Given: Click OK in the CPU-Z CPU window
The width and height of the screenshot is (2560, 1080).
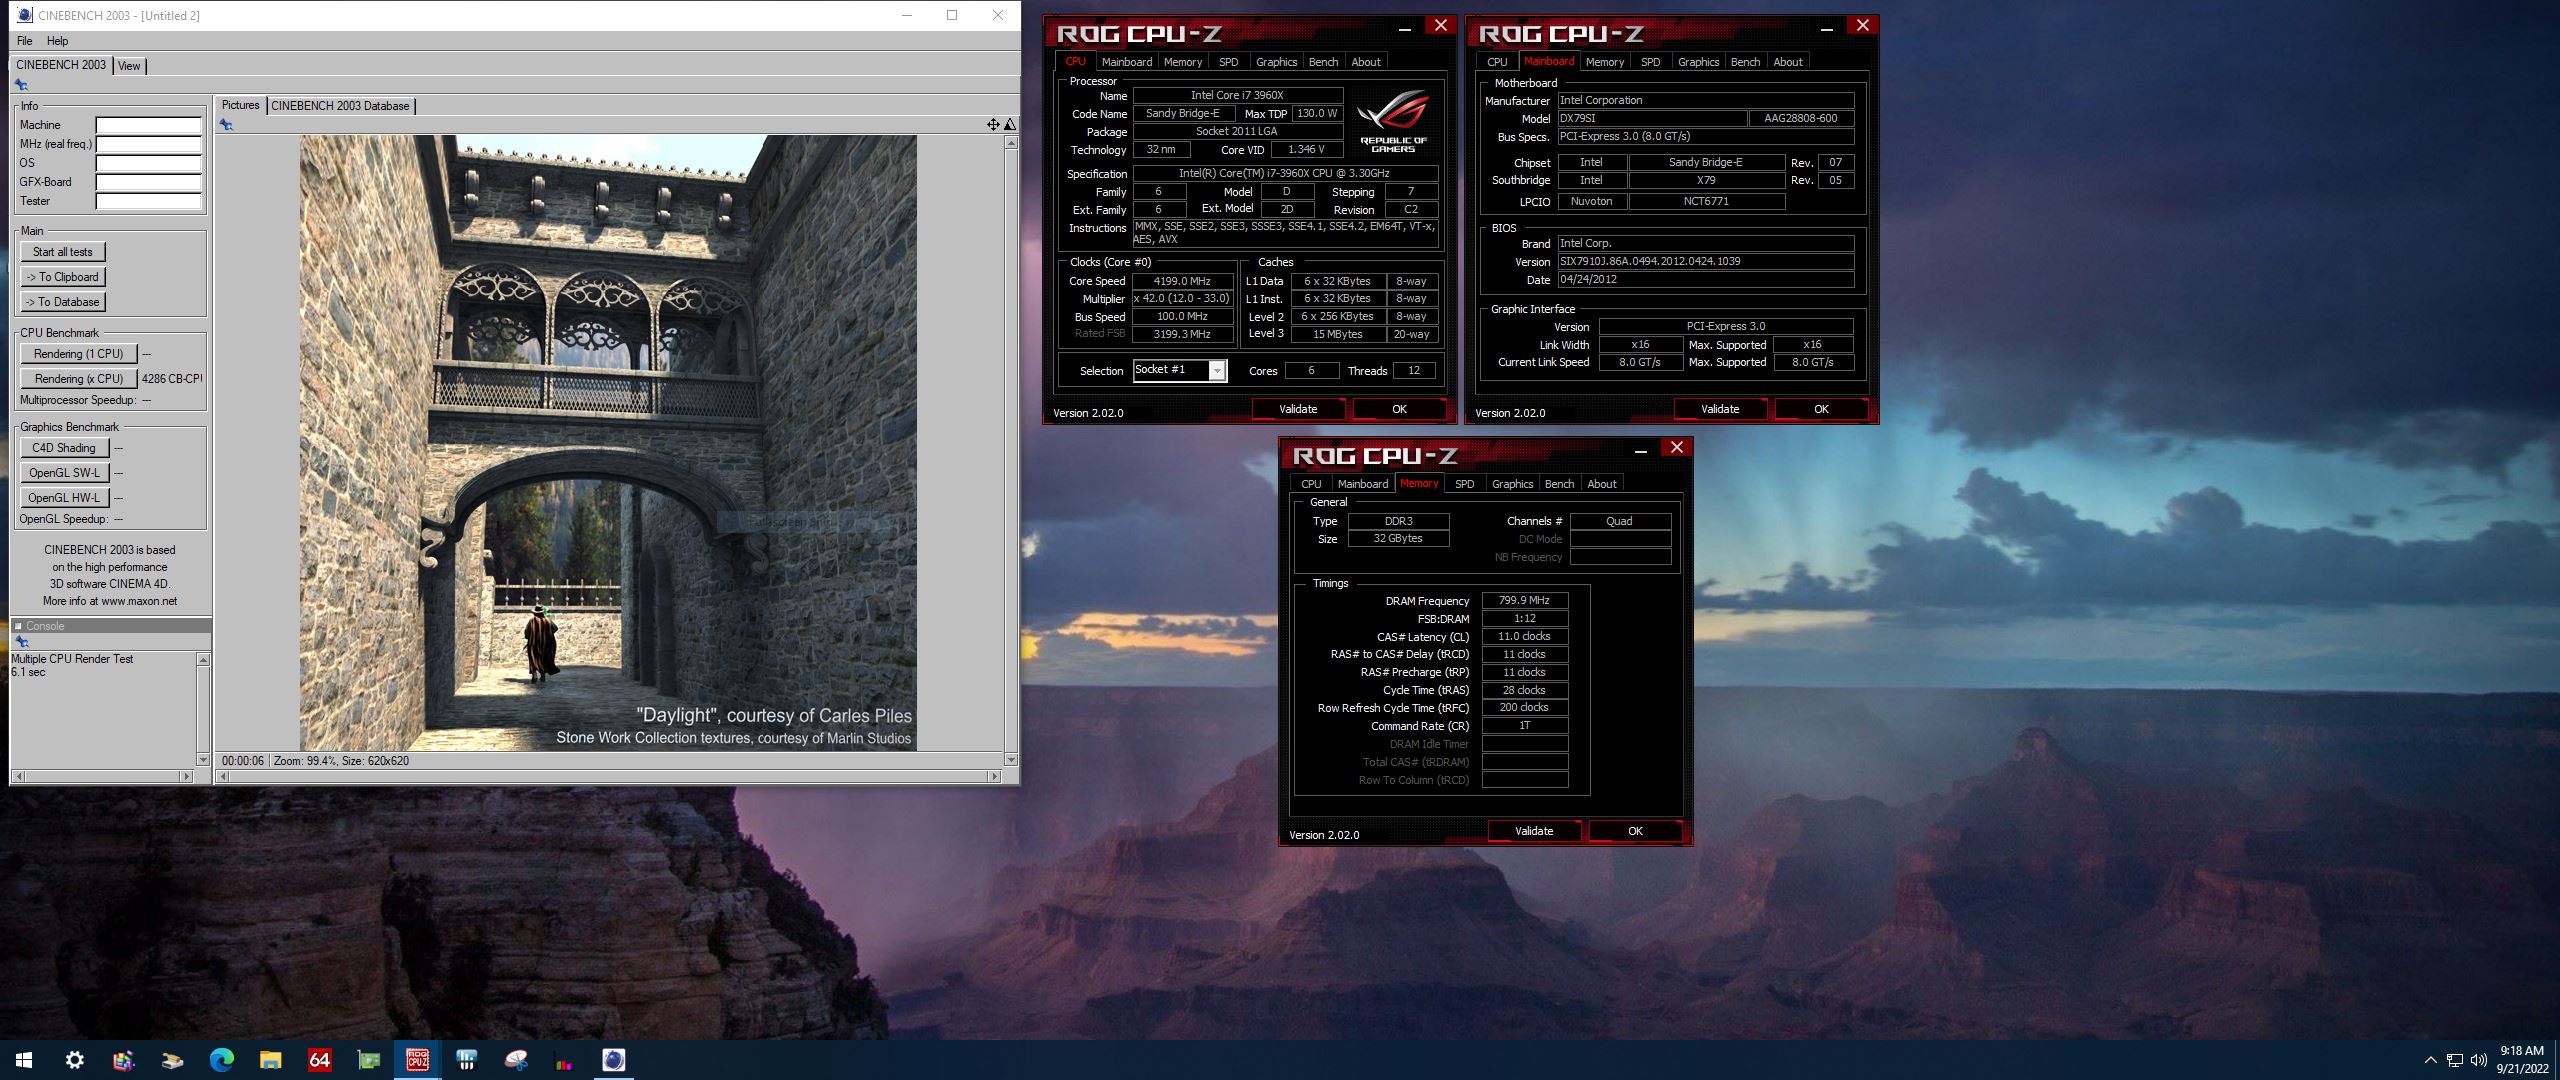Looking at the screenshot, I should point(1399,409).
